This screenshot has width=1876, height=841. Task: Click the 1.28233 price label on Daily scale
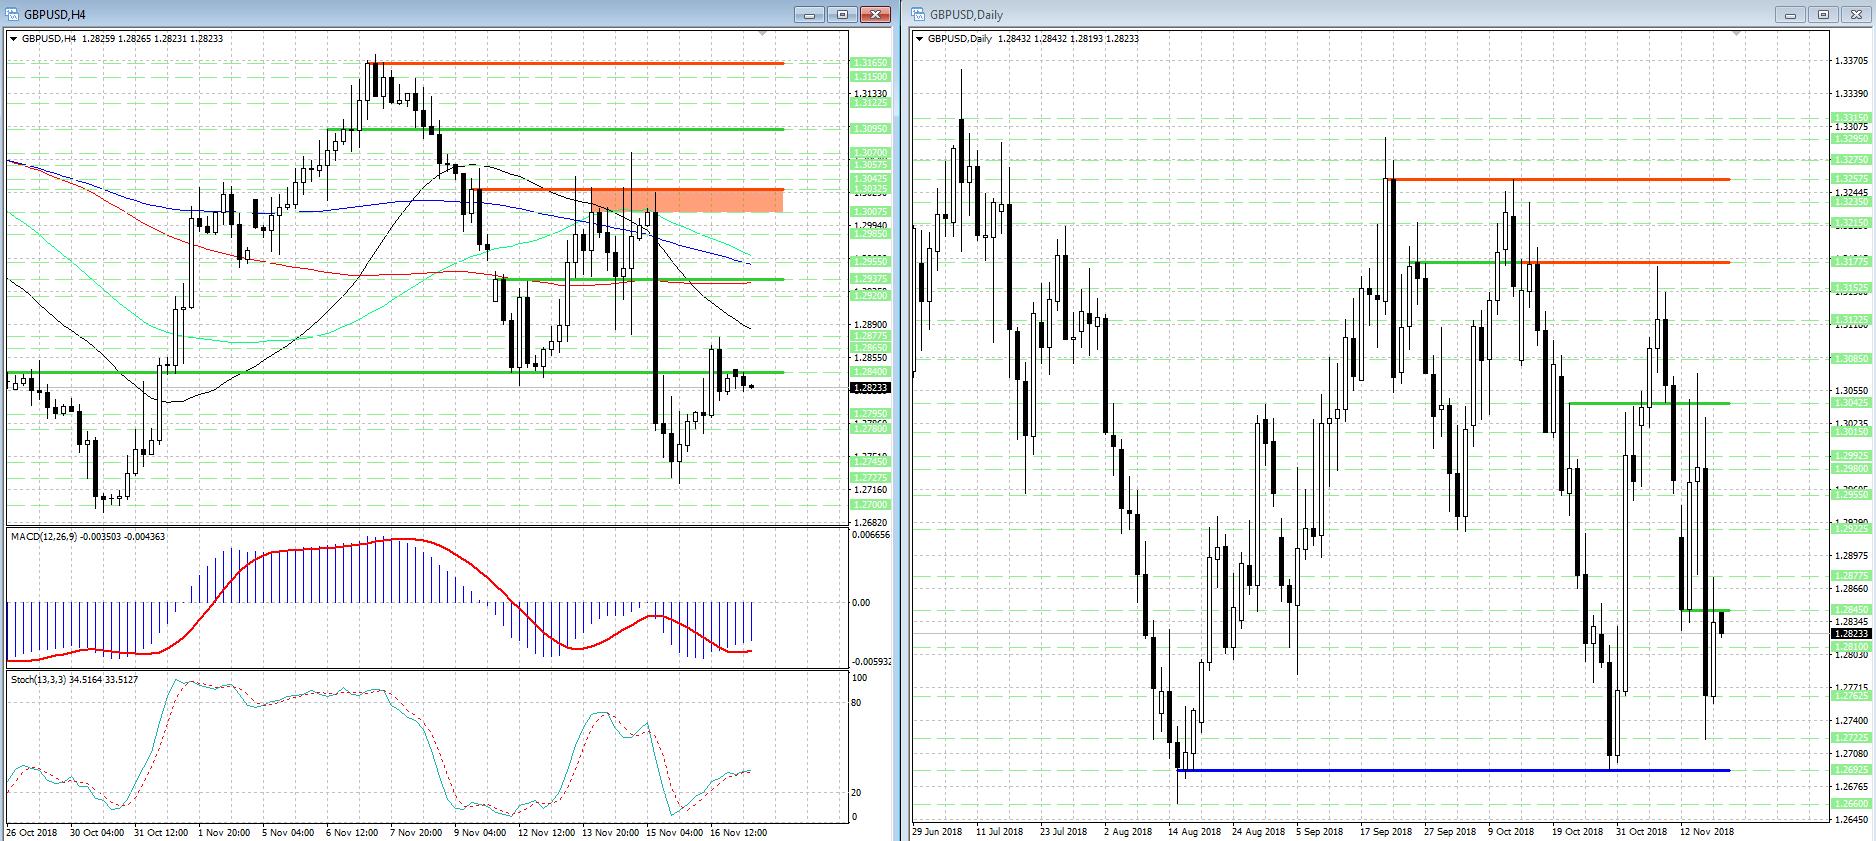(1850, 634)
